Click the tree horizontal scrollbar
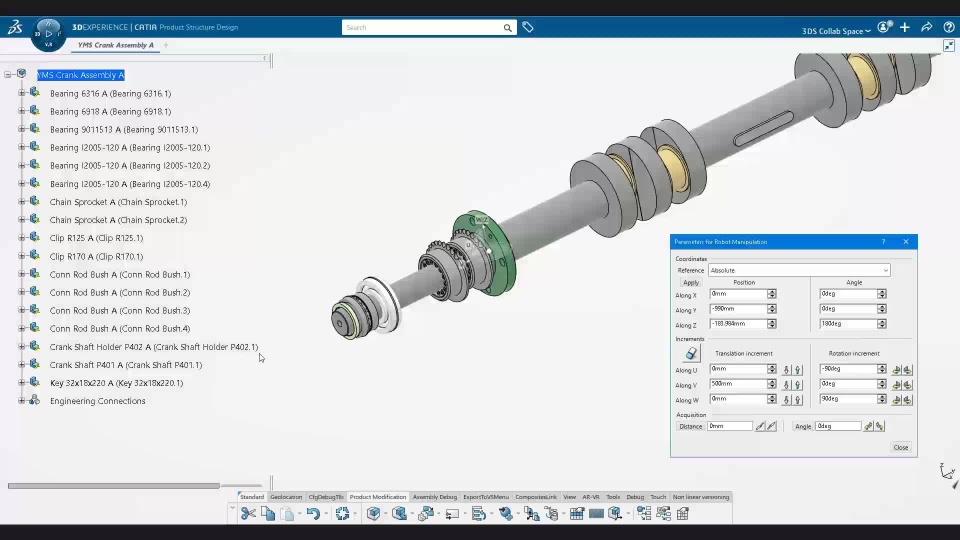960x540 pixels. 114,486
